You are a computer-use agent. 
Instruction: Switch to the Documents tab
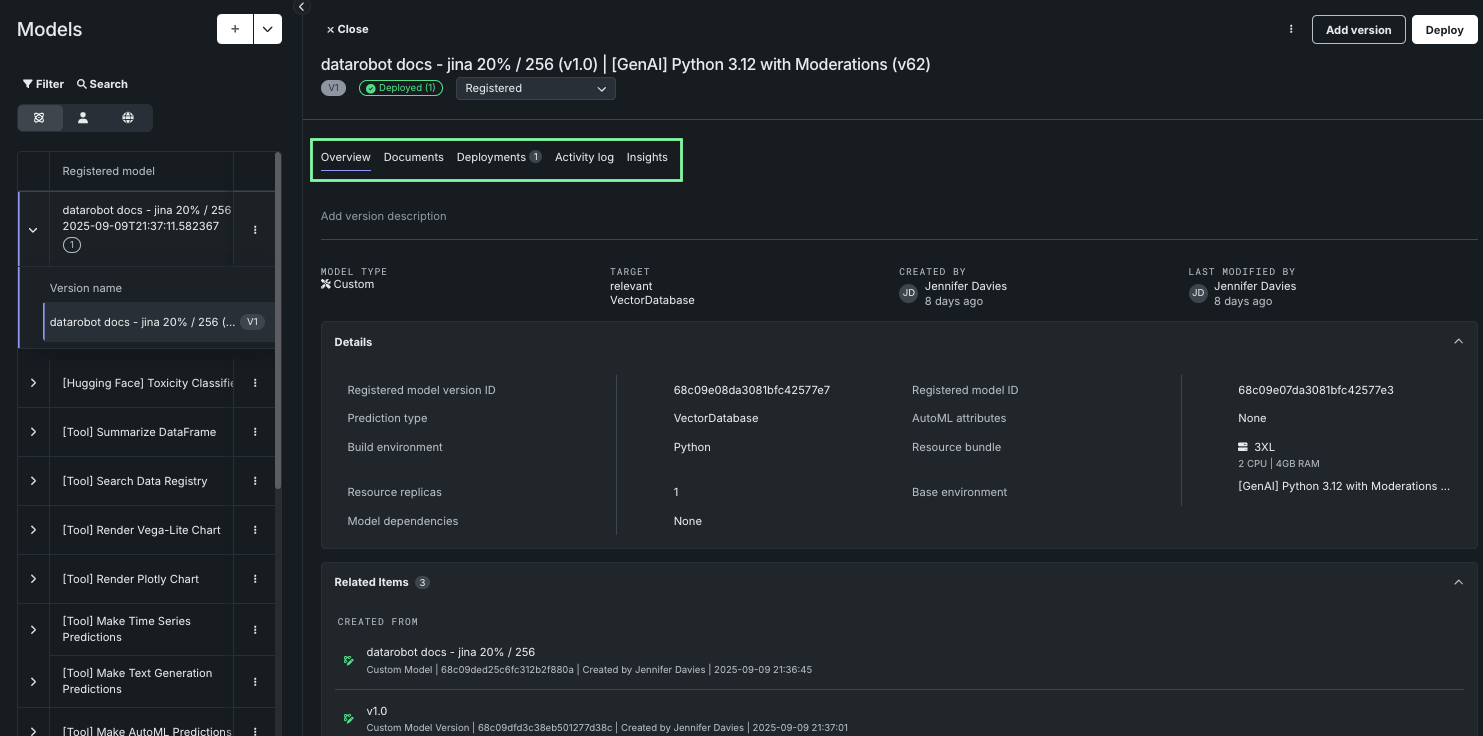pos(413,157)
